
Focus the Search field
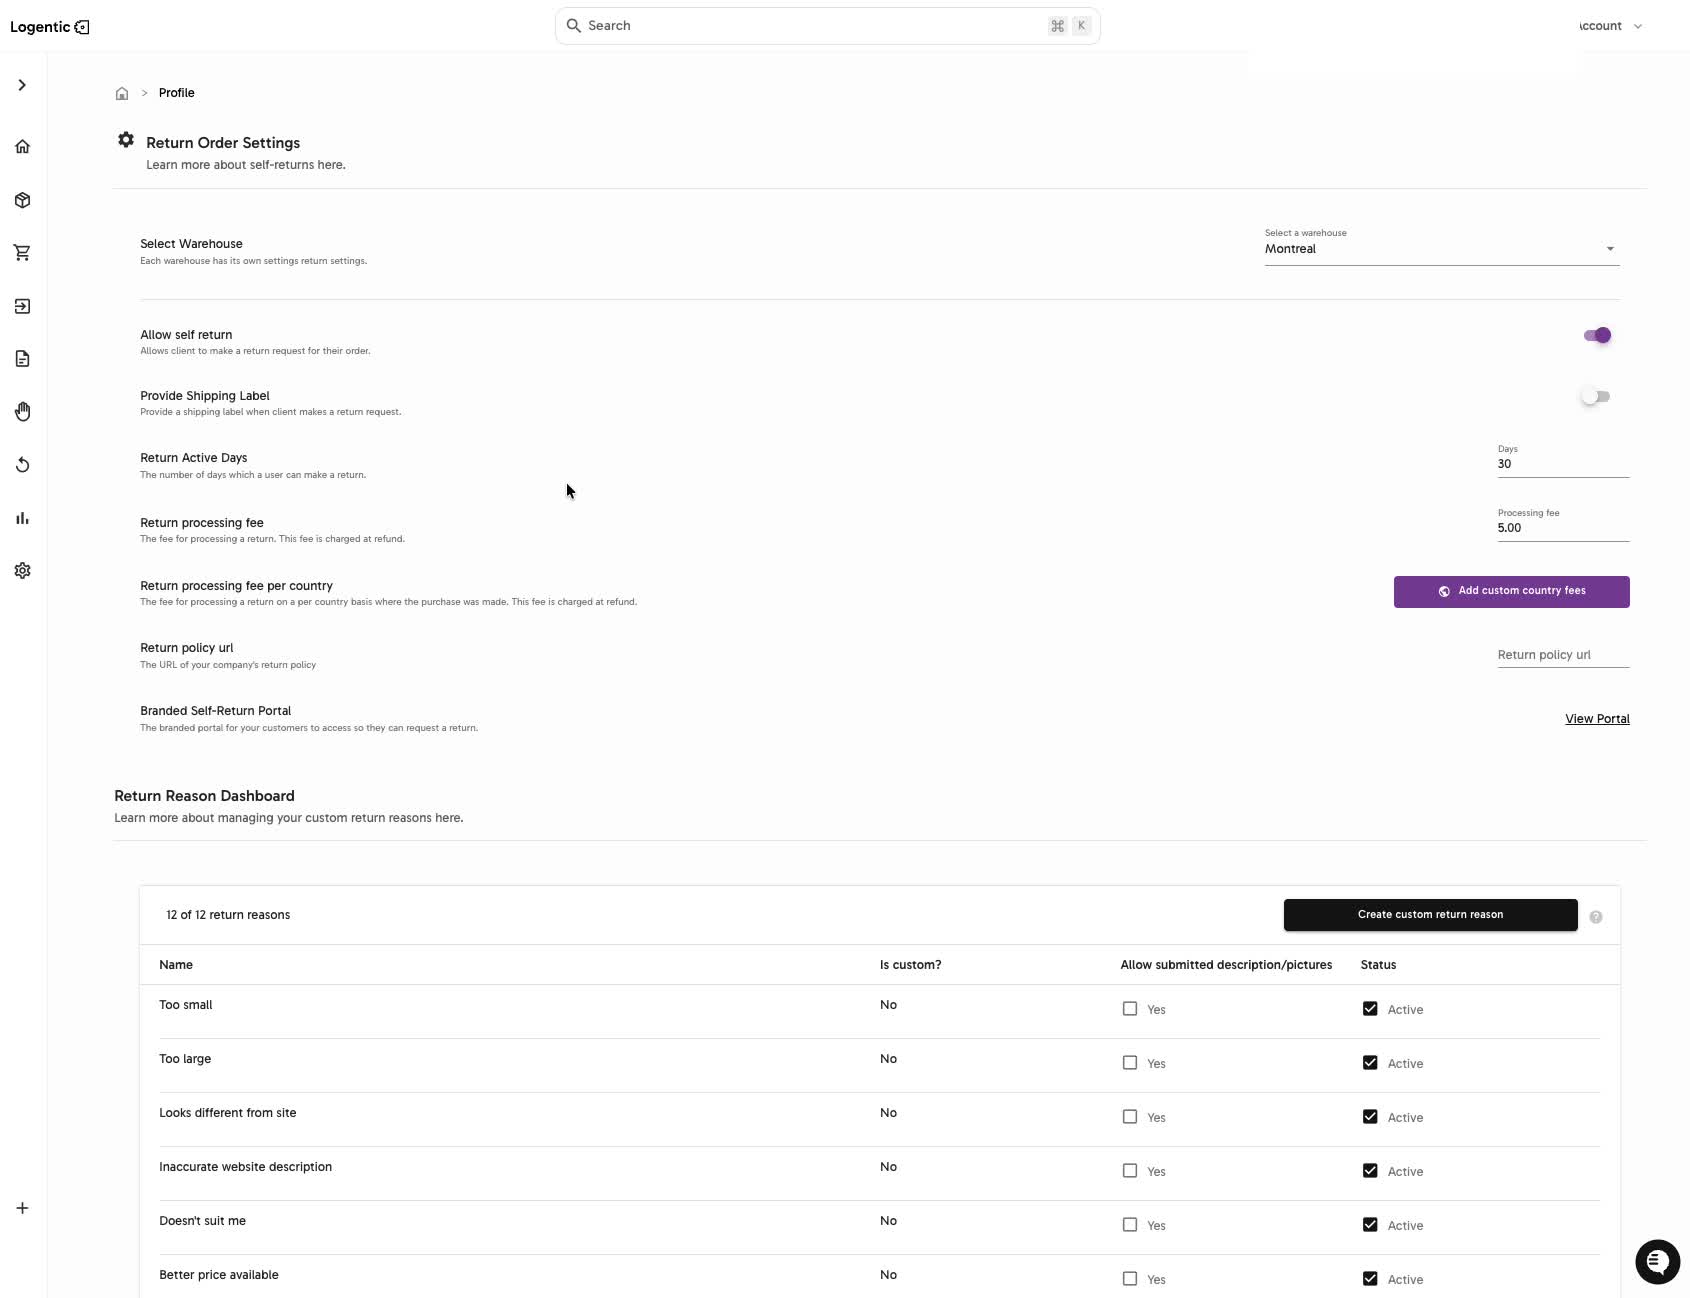[827, 26]
